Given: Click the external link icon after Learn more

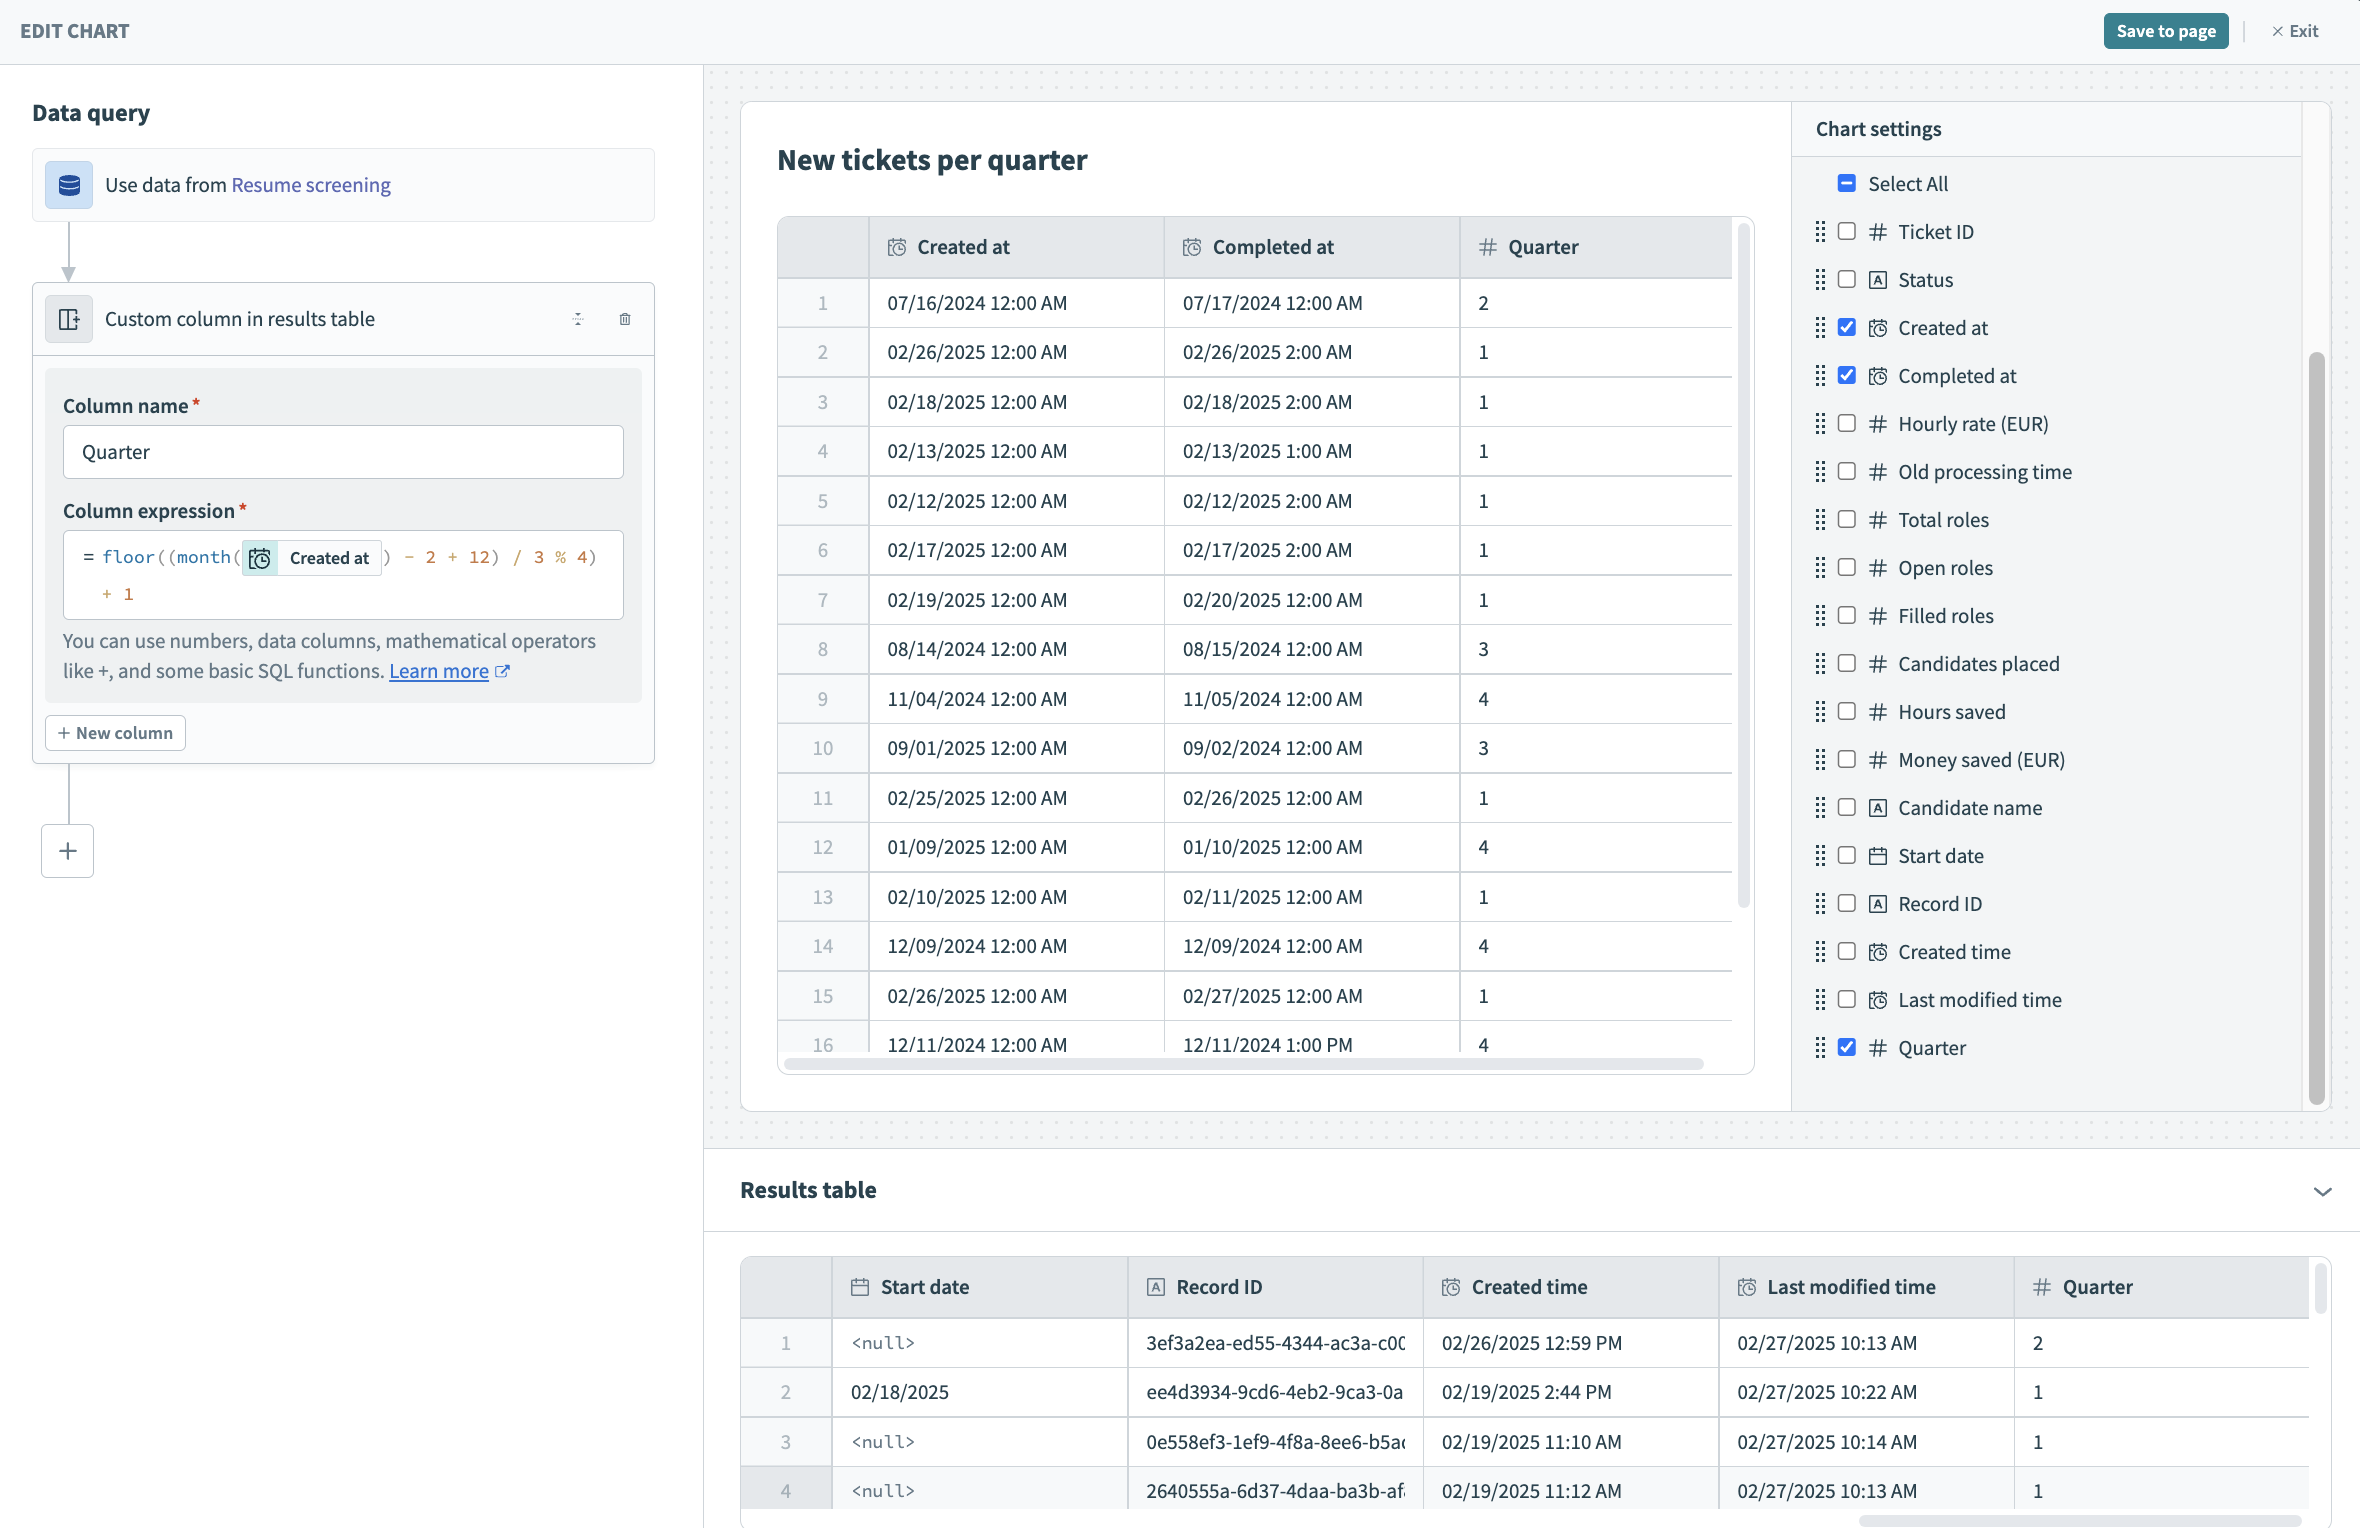Looking at the screenshot, I should point(503,671).
